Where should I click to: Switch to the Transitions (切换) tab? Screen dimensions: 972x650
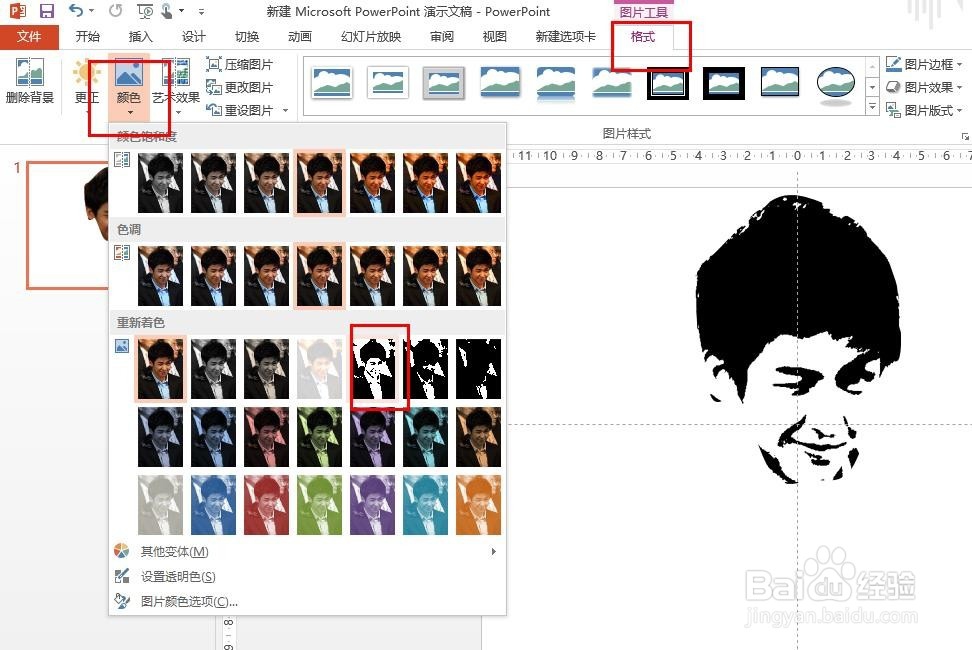click(247, 37)
